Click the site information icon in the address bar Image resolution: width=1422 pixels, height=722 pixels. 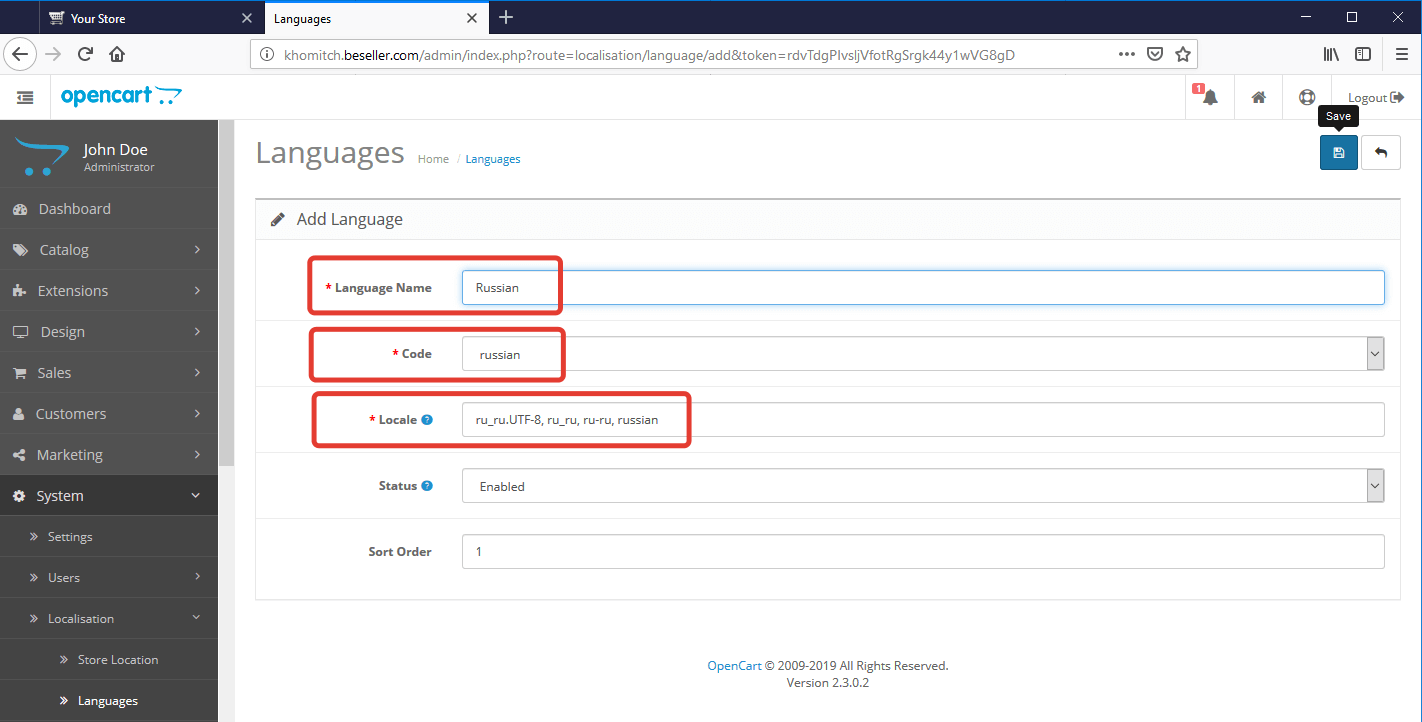(266, 55)
